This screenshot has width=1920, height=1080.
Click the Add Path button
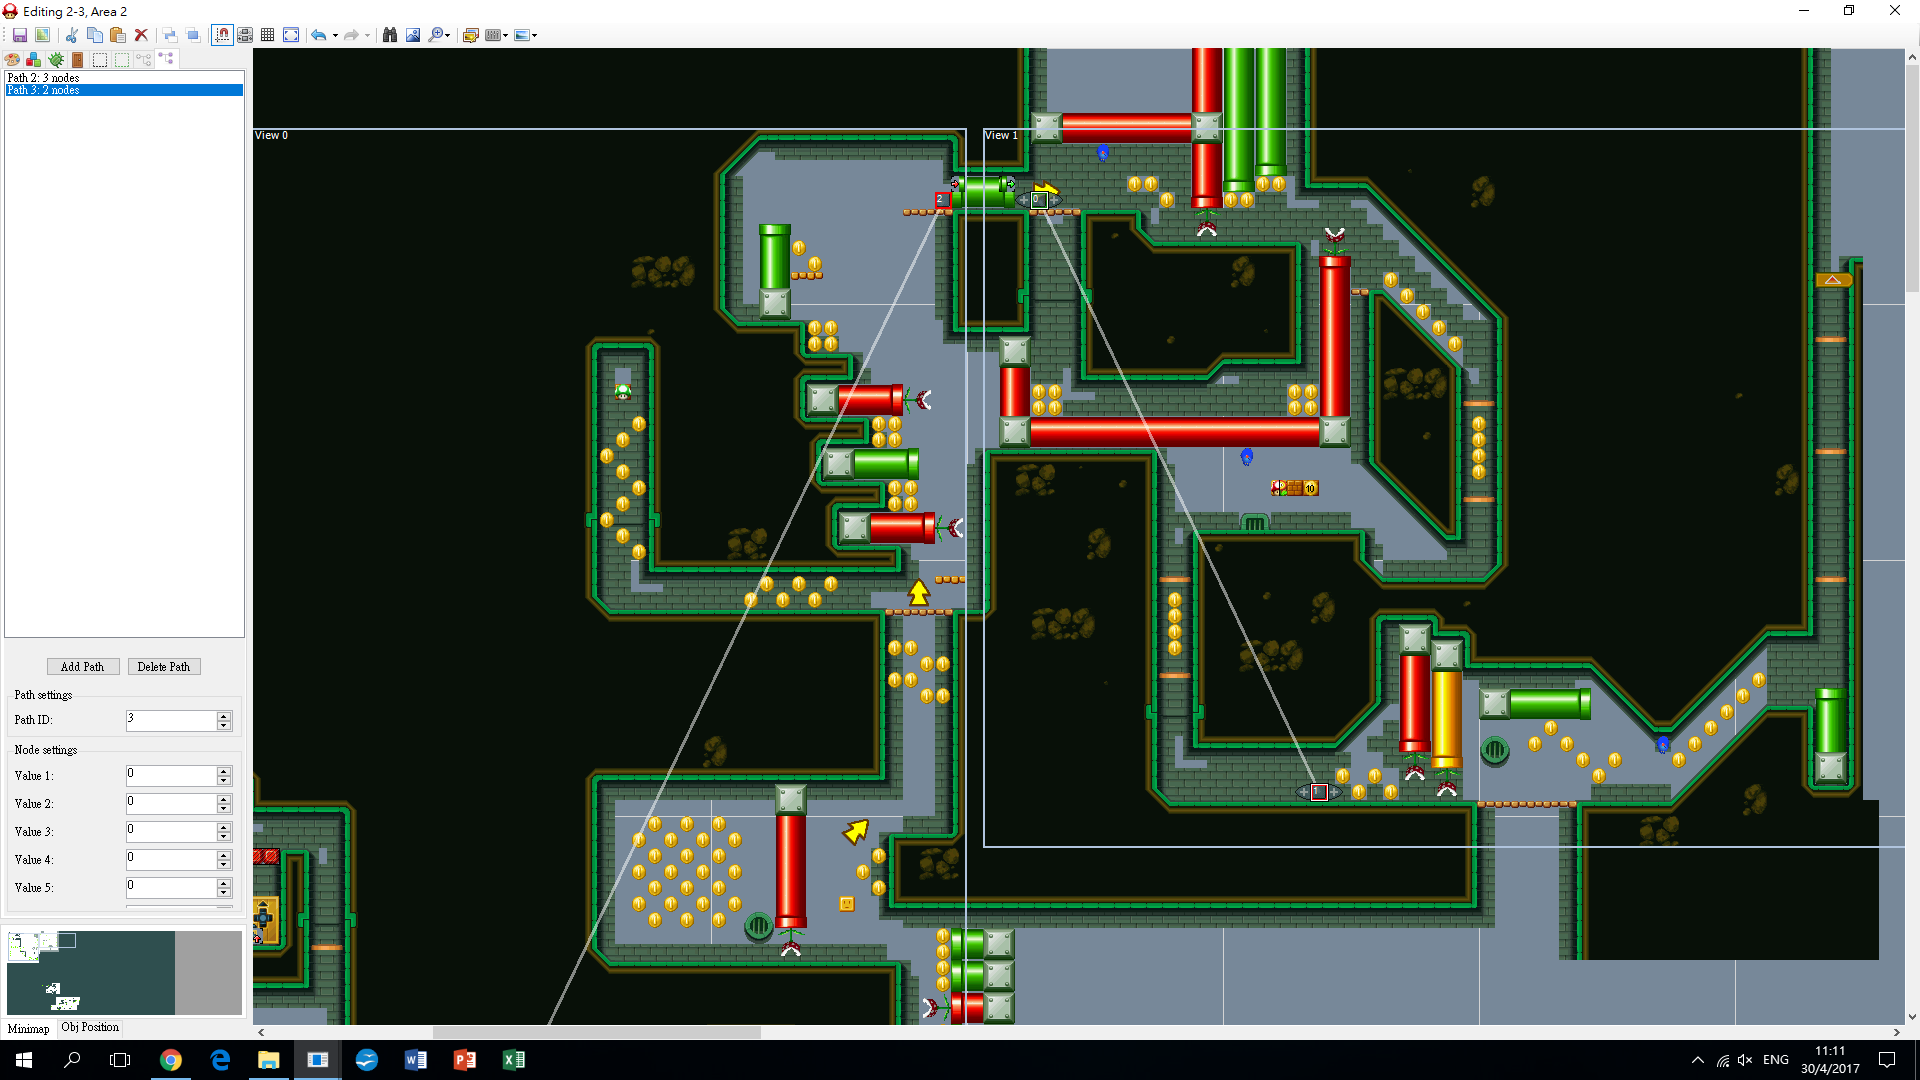coord(83,667)
